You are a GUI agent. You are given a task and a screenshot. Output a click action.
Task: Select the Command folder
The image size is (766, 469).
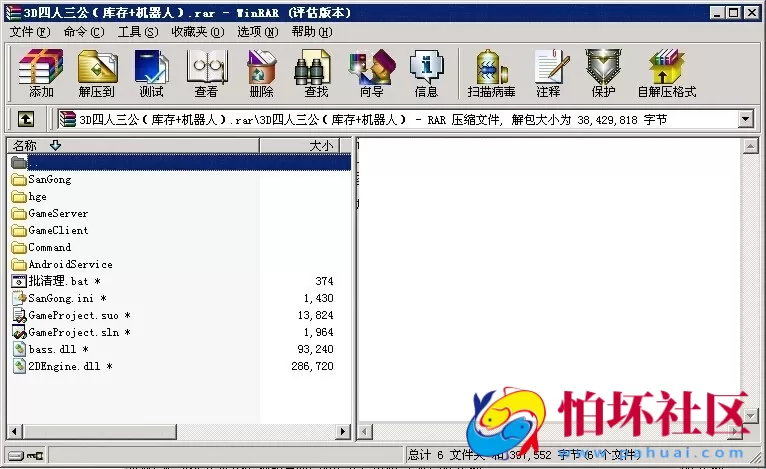click(x=41, y=247)
